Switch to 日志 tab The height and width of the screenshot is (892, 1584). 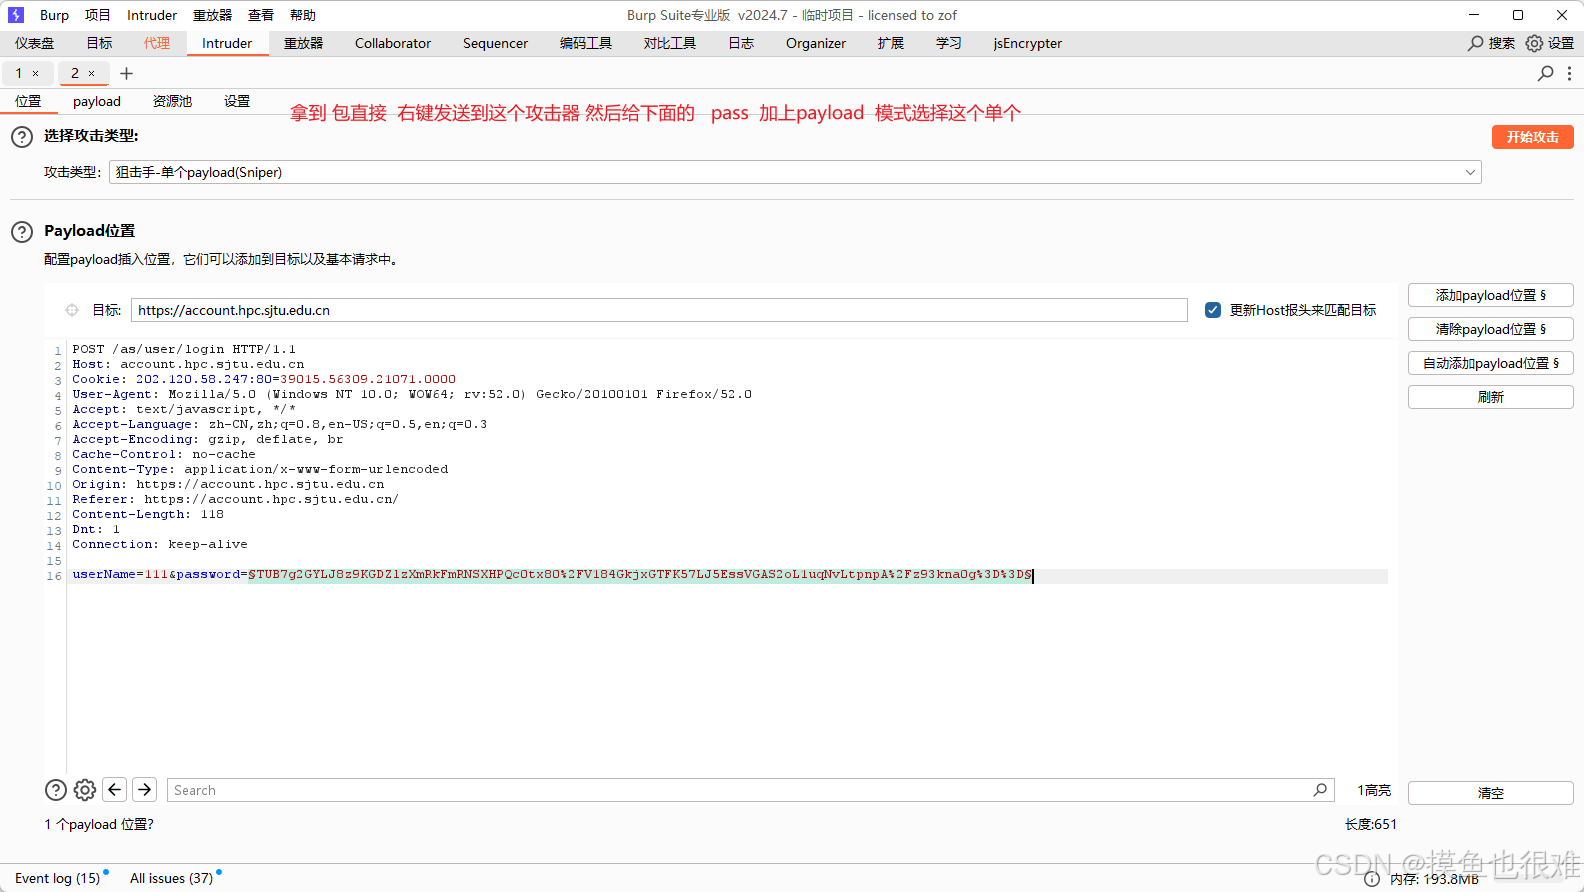[741, 43]
